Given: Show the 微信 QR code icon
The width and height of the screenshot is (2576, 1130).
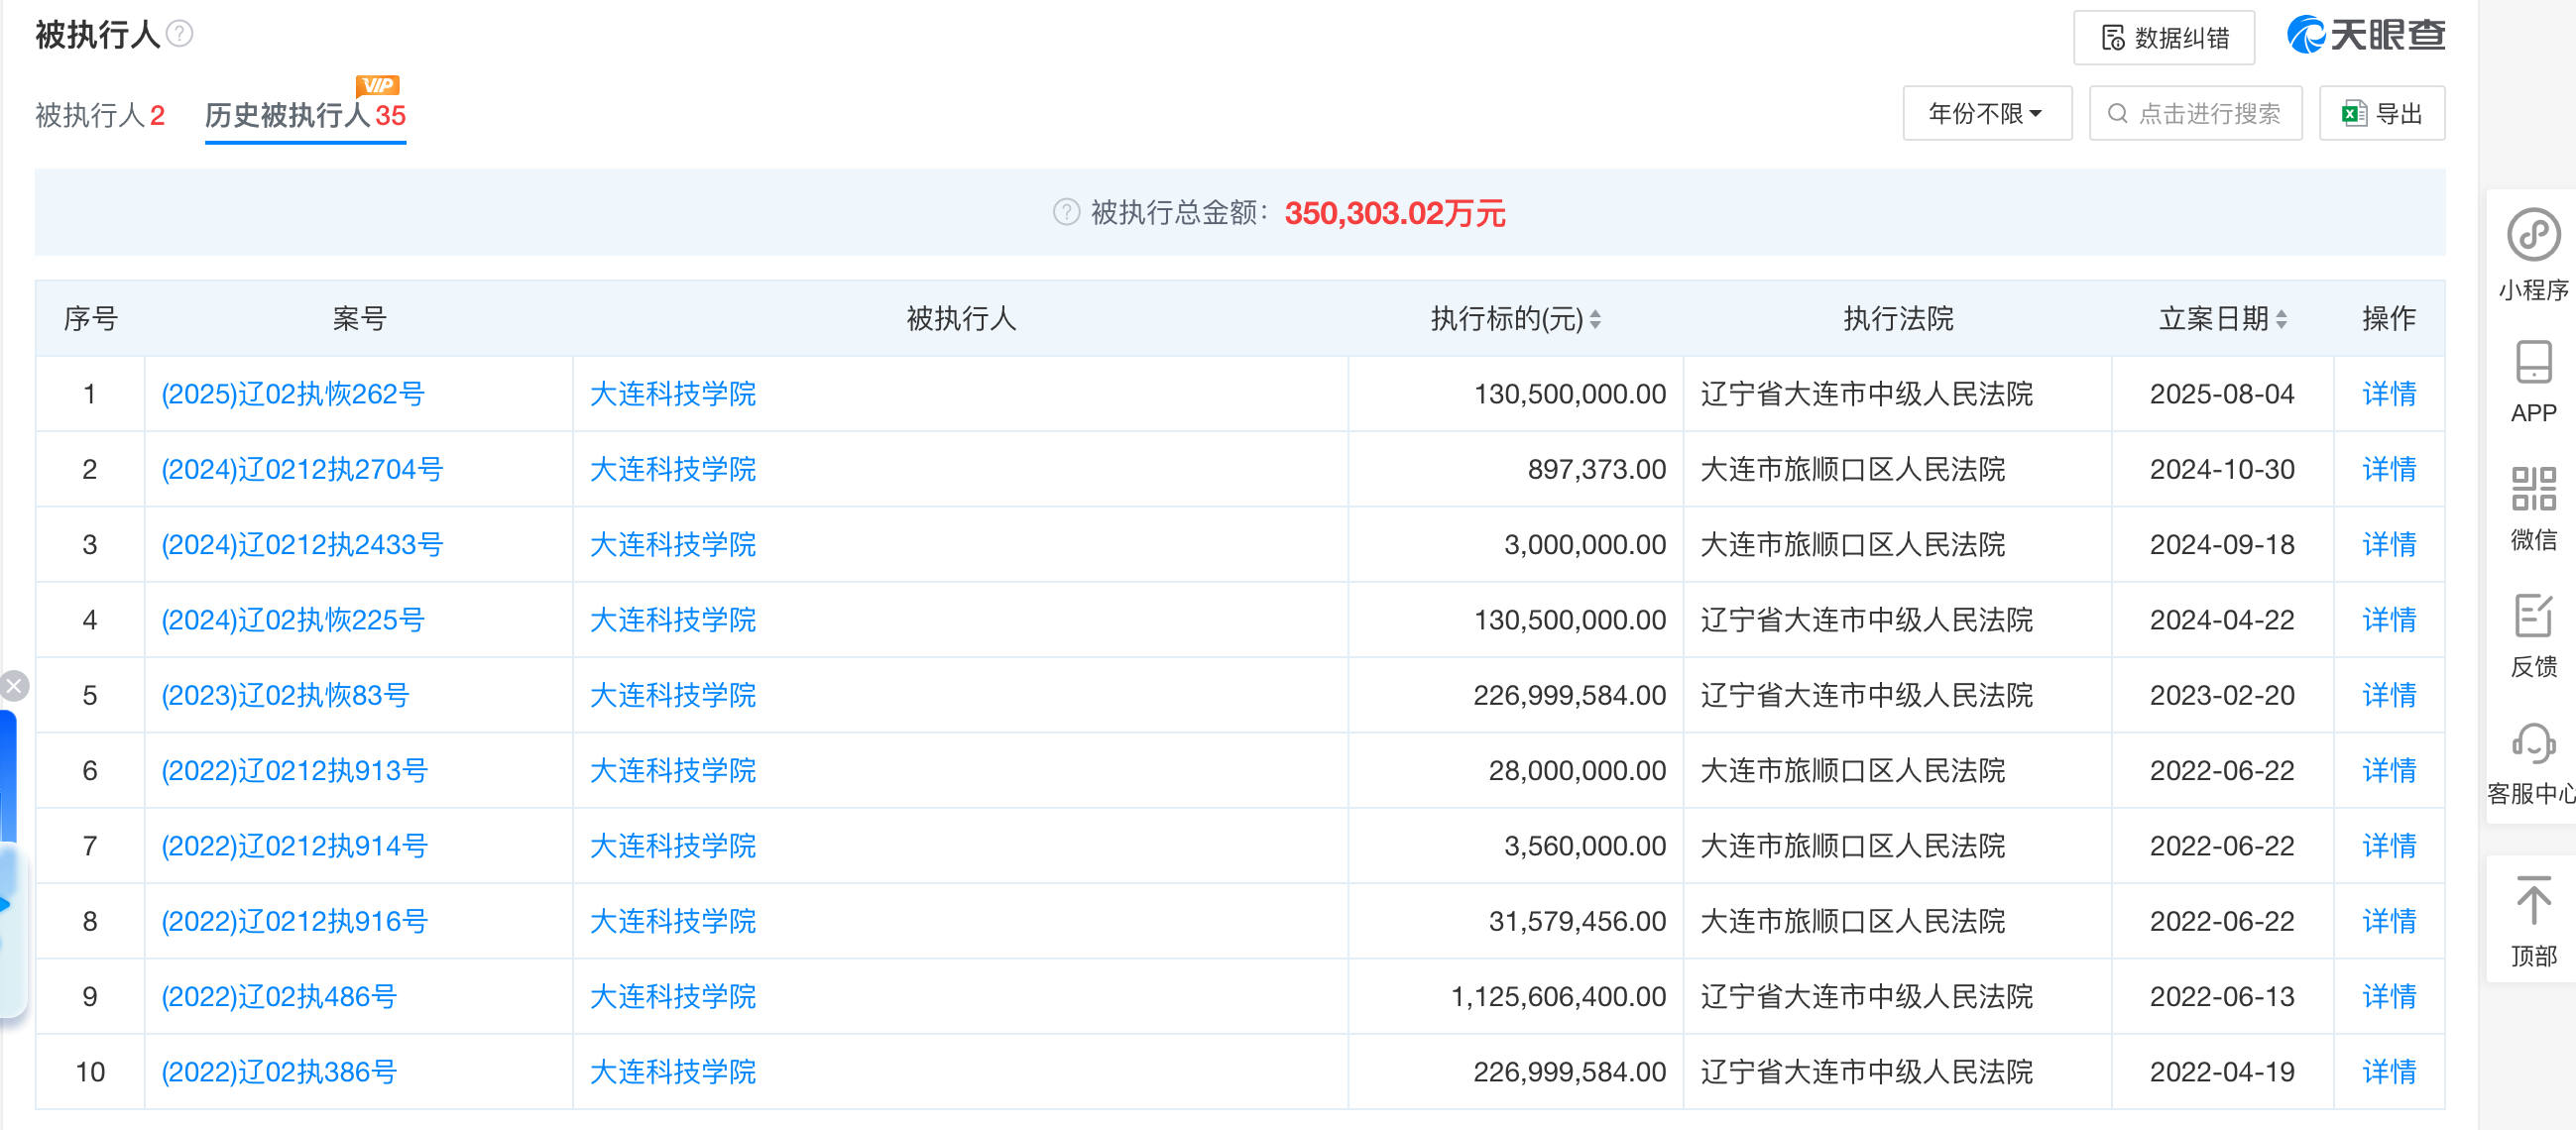Looking at the screenshot, I should pos(2532,489).
